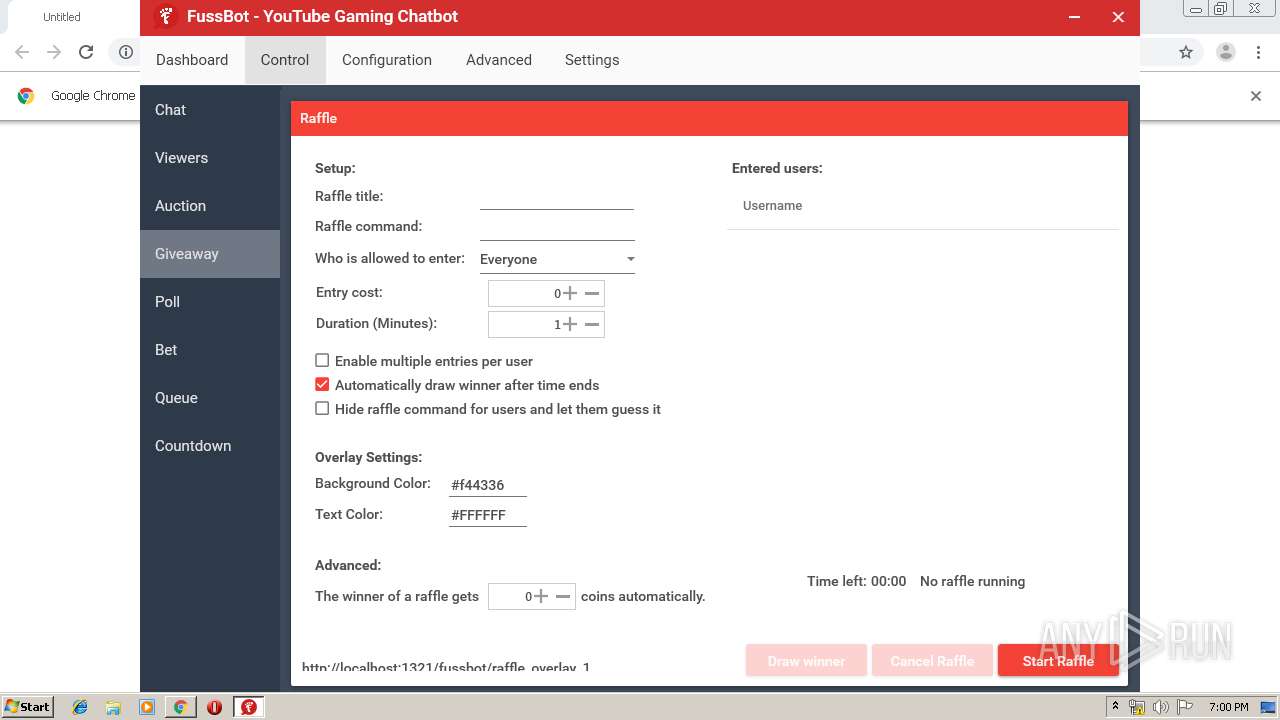The width and height of the screenshot is (1280, 720).
Task: Decrease Entry cost with minus icon
Action: (x=592, y=293)
